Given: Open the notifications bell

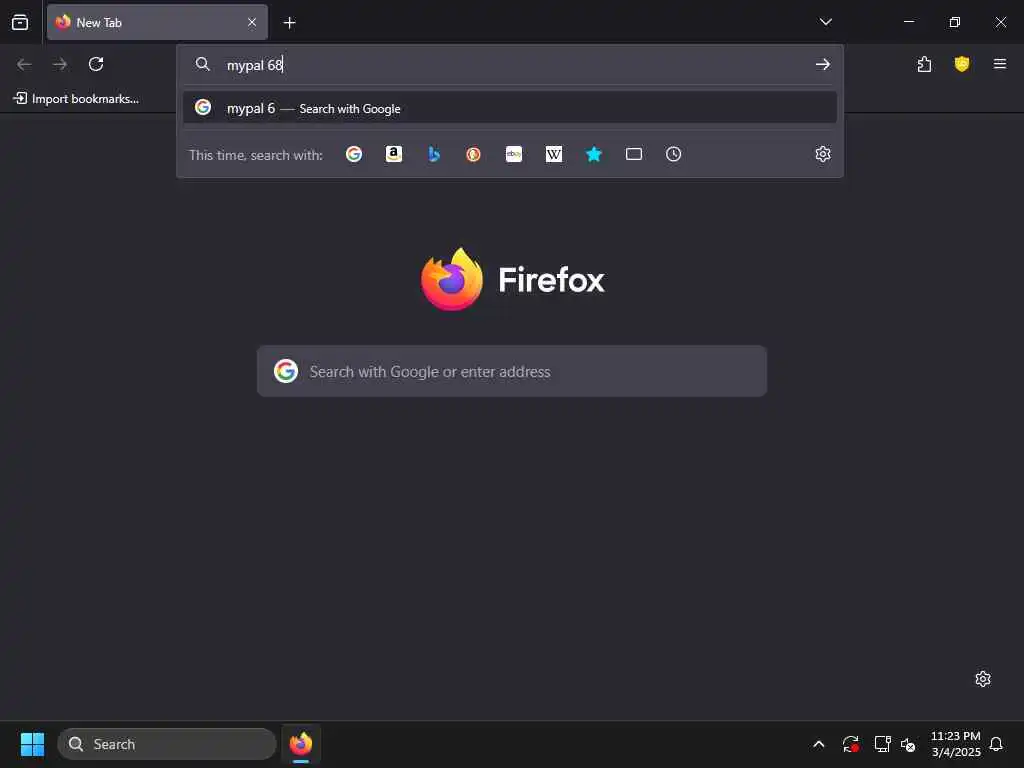Looking at the screenshot, I should coord(996,744).
